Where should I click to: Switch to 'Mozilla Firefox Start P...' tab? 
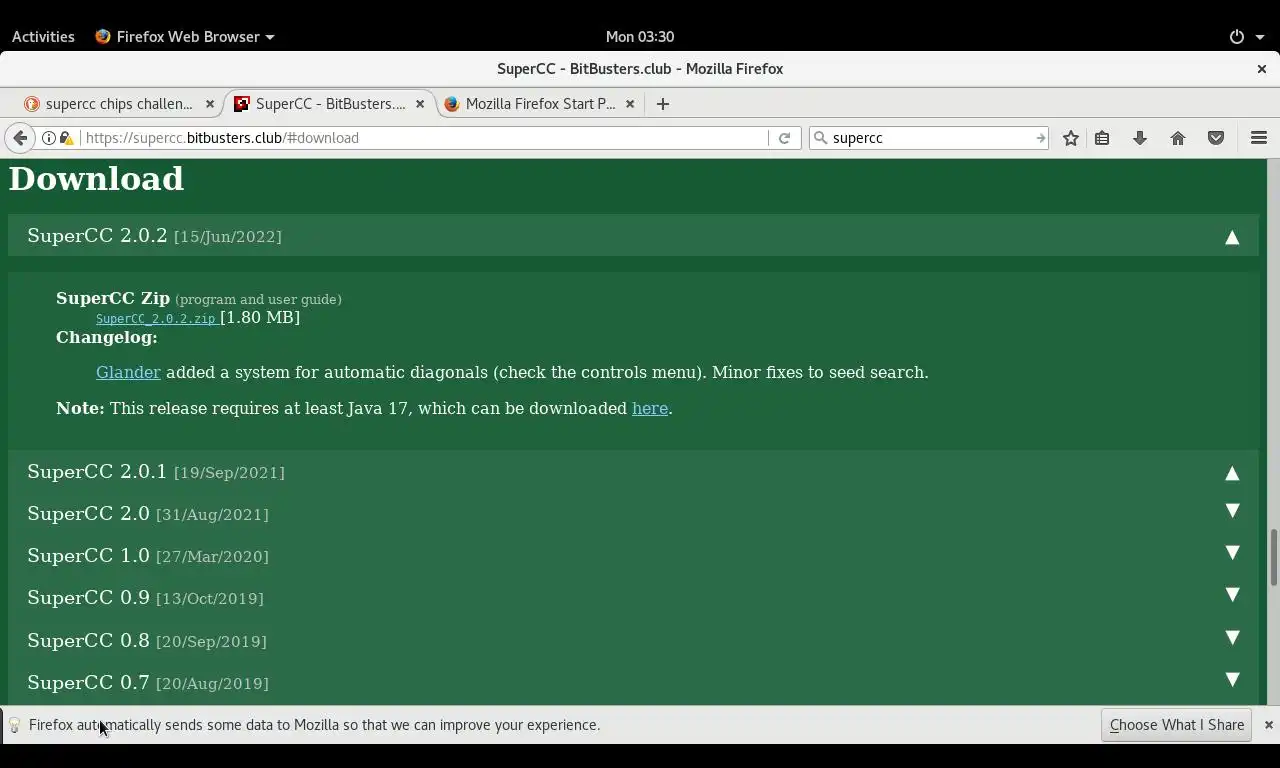(540, 104)
